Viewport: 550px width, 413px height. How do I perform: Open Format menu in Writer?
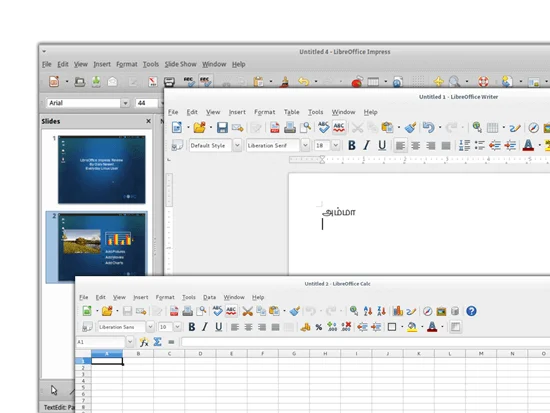(264, 112)
